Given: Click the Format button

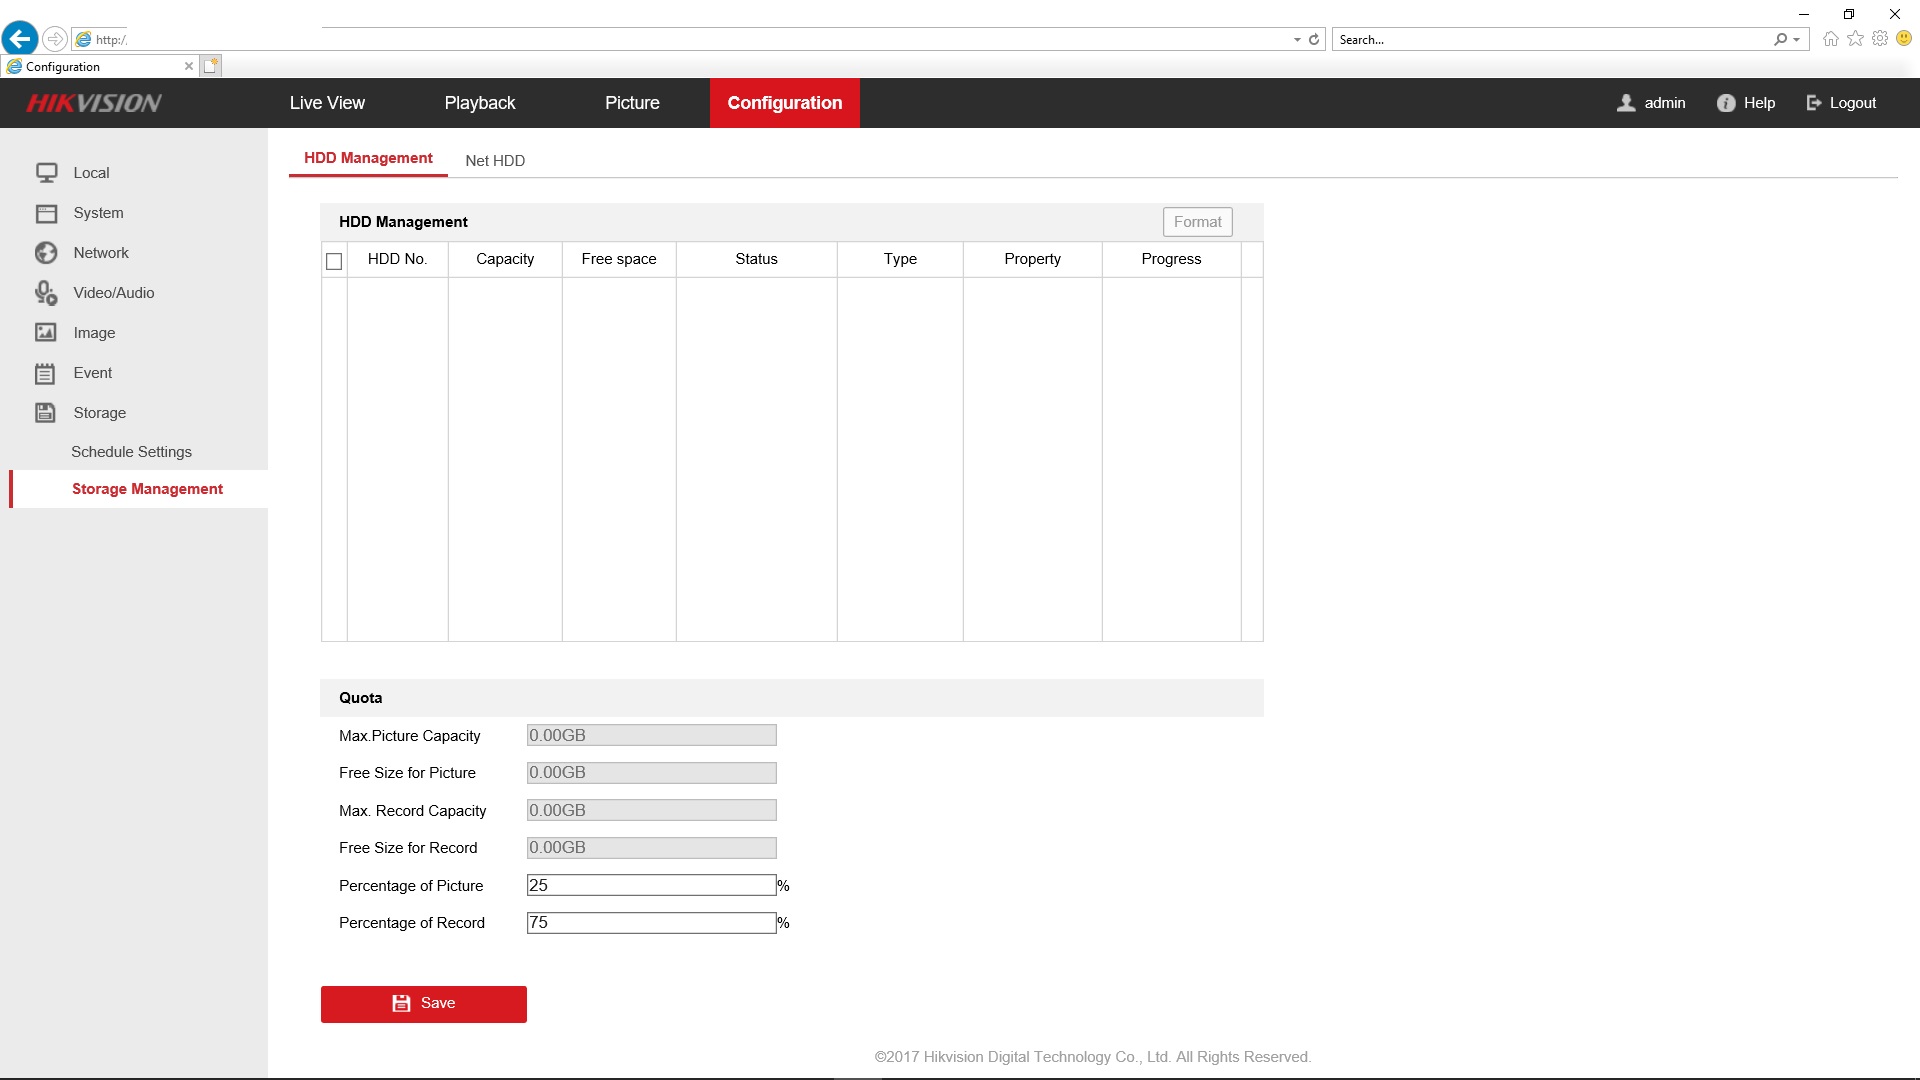Looking at the screenshot, I should 1197,222.
